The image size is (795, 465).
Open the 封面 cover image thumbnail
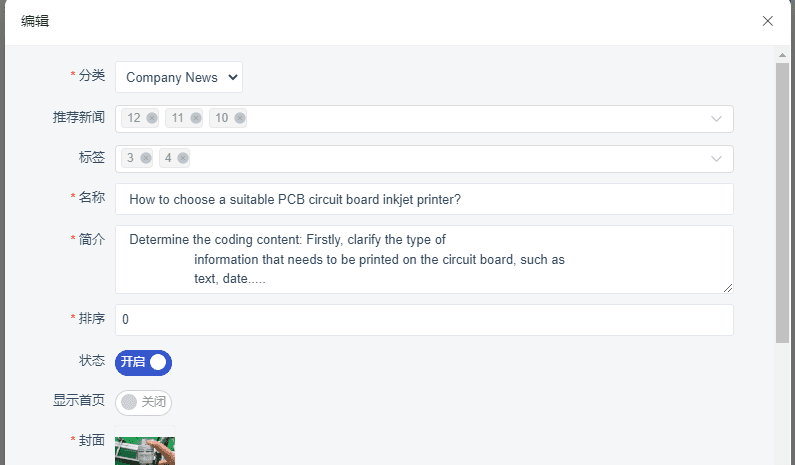(145, 451)
